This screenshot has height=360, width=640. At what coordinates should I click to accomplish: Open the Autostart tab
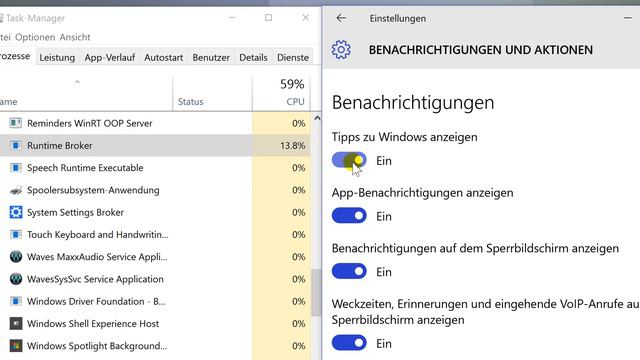(x=163, y=58)
